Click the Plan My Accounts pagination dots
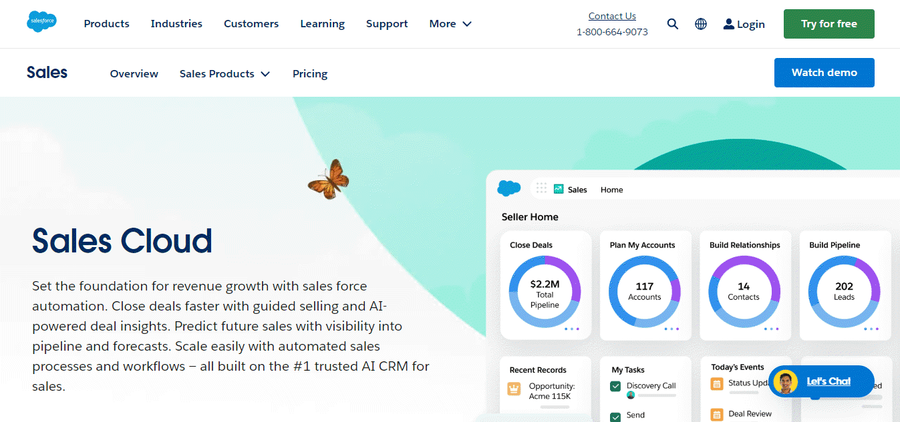 (x=672, y=329)
